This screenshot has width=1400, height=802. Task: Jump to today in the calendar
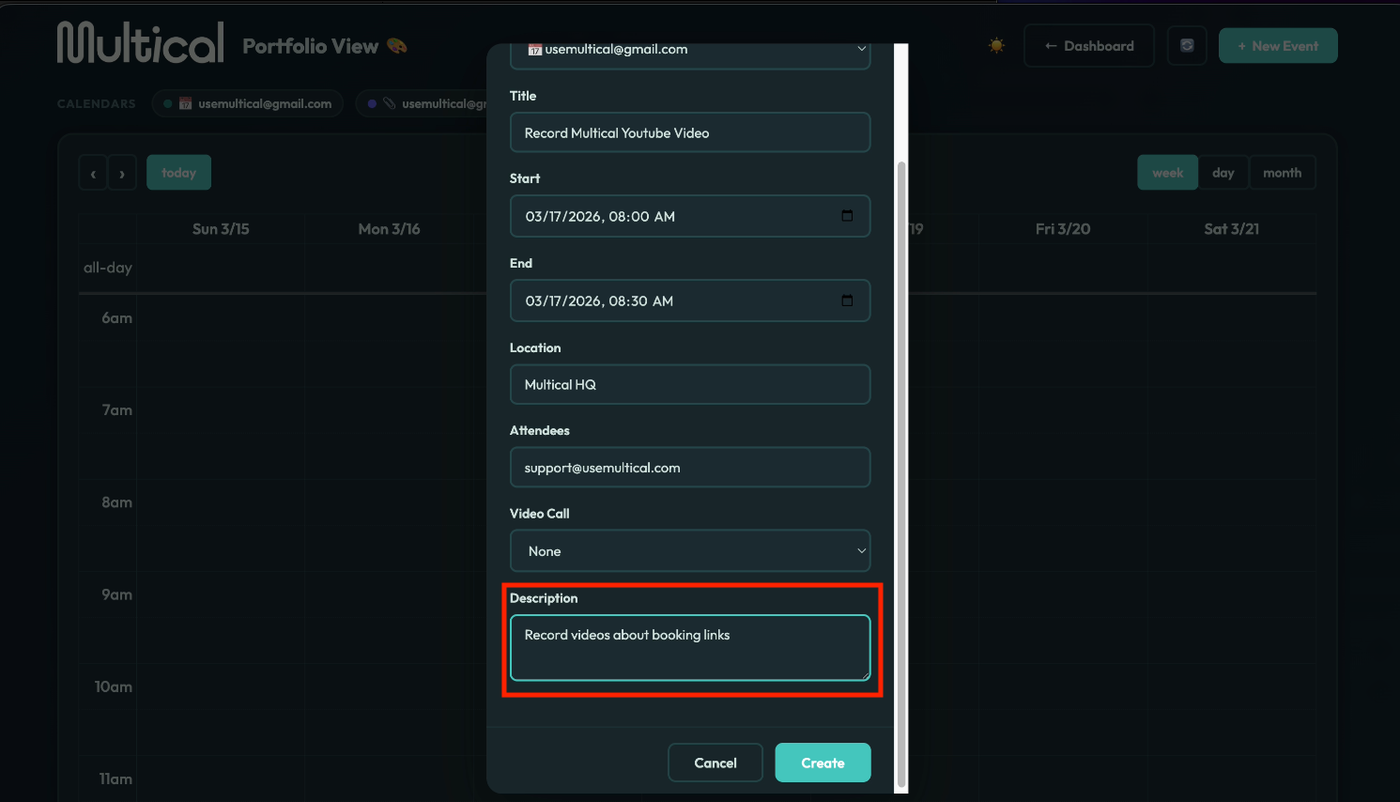[x=179, y=173]
